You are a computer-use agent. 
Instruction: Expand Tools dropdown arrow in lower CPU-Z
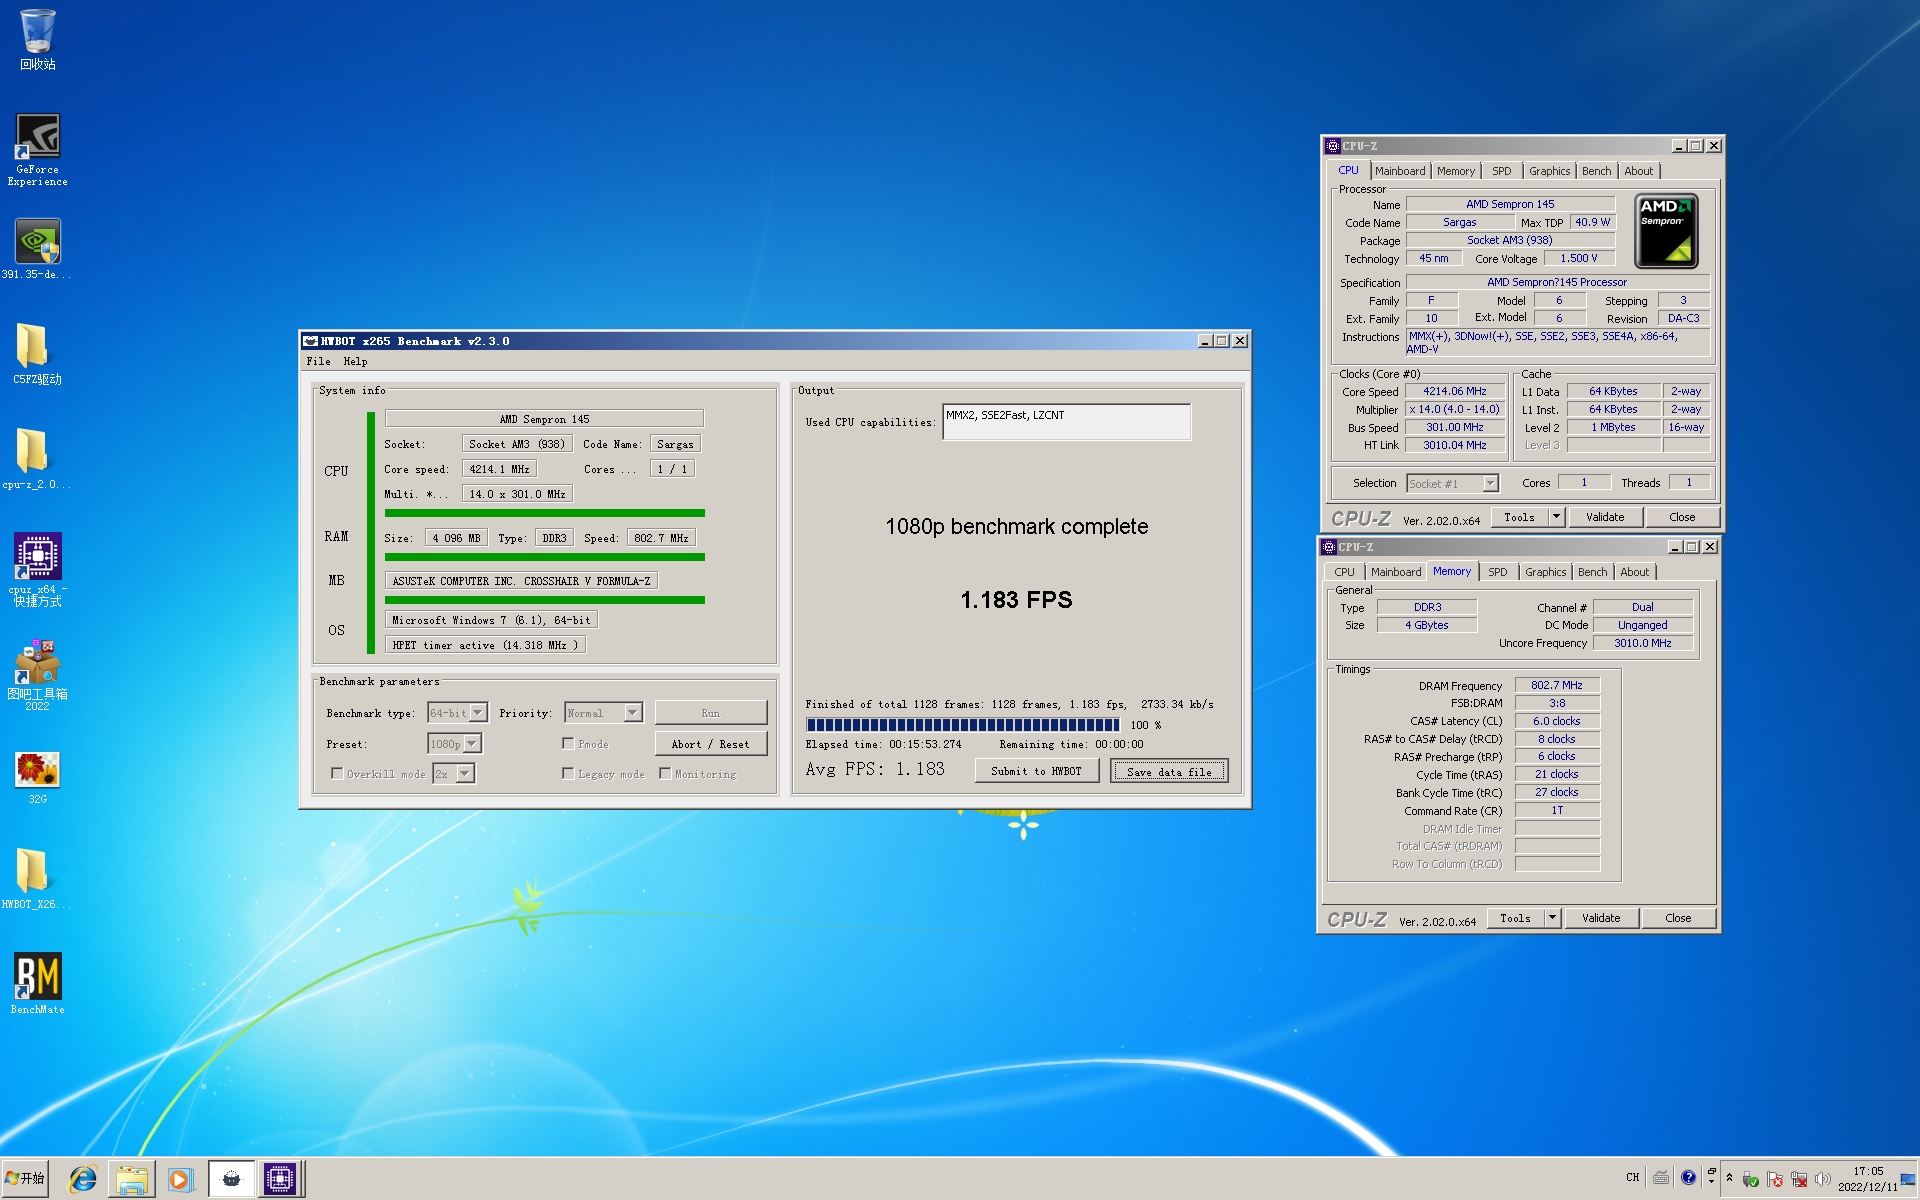click(1552, 918)
